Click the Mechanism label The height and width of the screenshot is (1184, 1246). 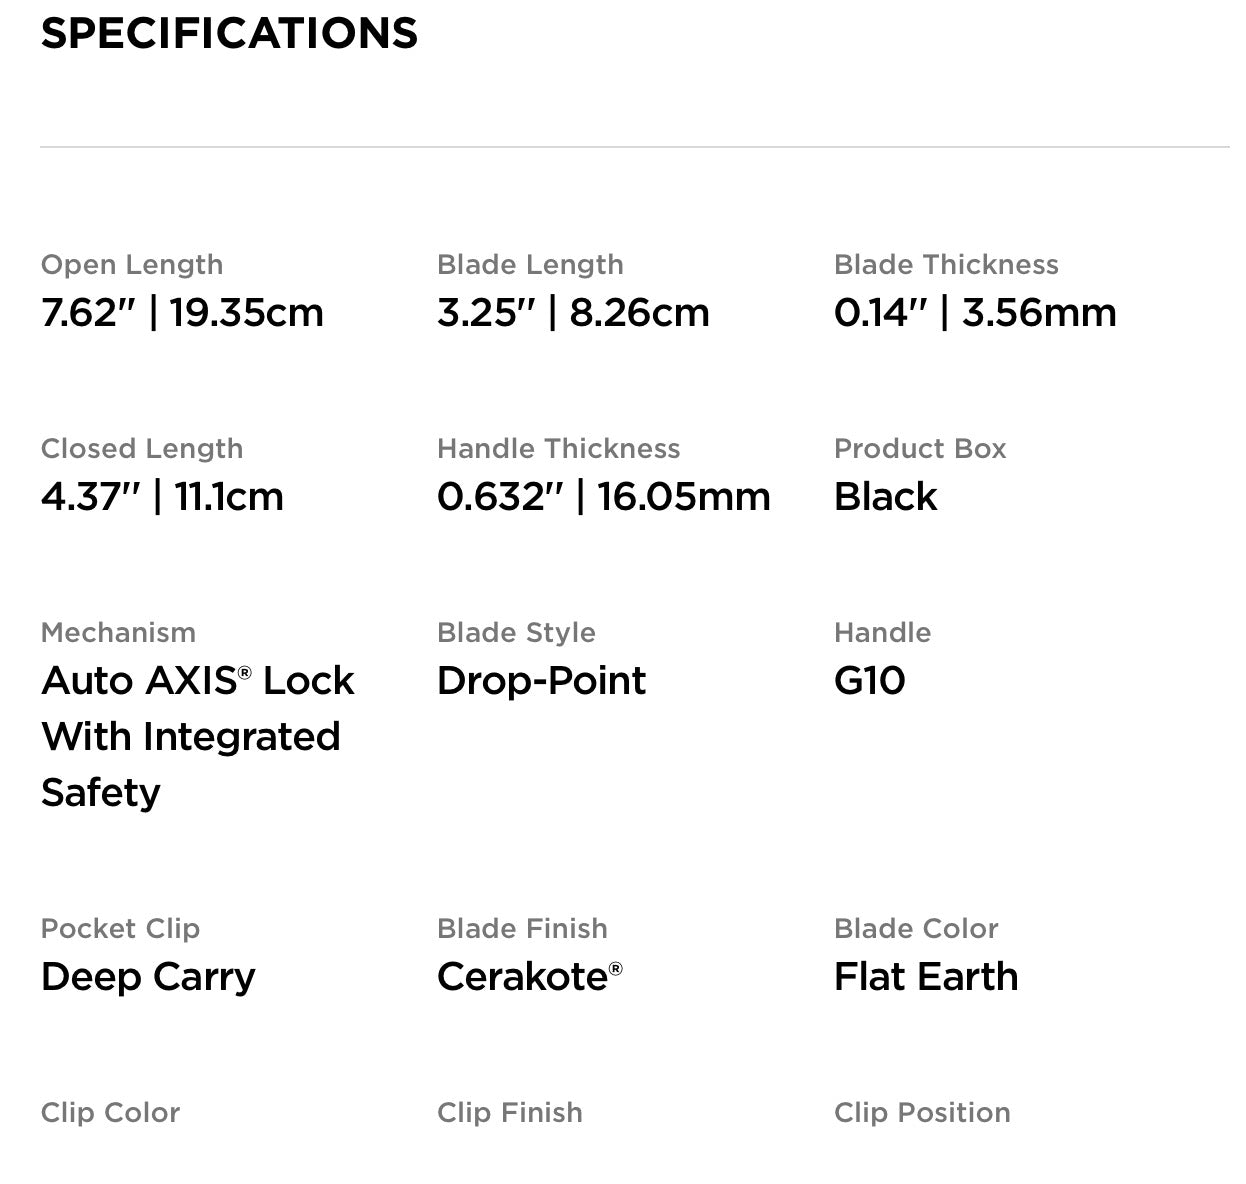[x=118, y=633]
